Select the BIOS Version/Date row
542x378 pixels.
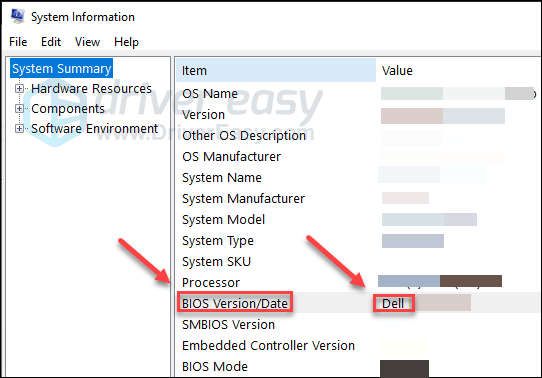click(x=358, y=303)
